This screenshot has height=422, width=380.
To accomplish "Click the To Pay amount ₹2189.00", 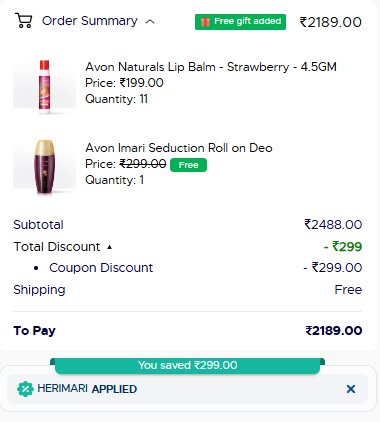I will click(334, 331).
